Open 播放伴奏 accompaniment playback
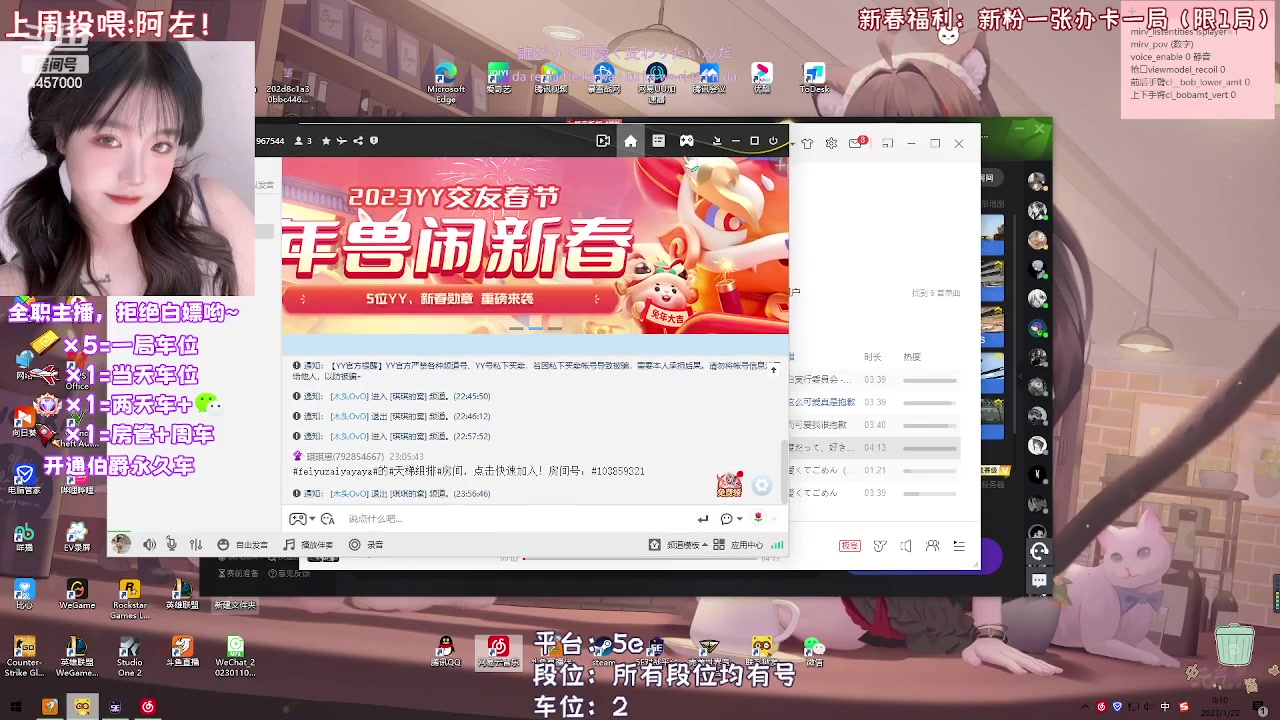The width and height of the screenshot is (1280, 720). (308, 545)
